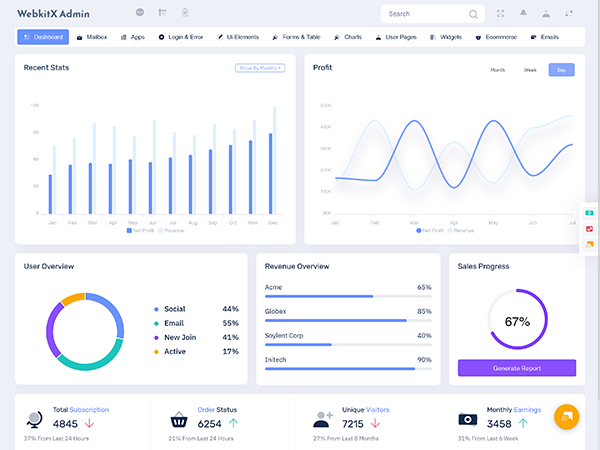Click the Dashboard button
The width and height of the screenshot is (600, 450).
(43, 37)
